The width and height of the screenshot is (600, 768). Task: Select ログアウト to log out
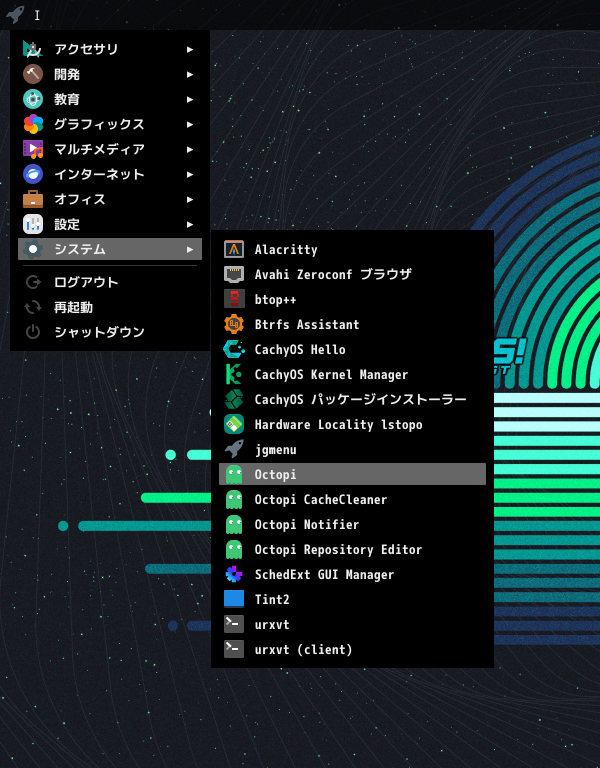coord(110,282)
